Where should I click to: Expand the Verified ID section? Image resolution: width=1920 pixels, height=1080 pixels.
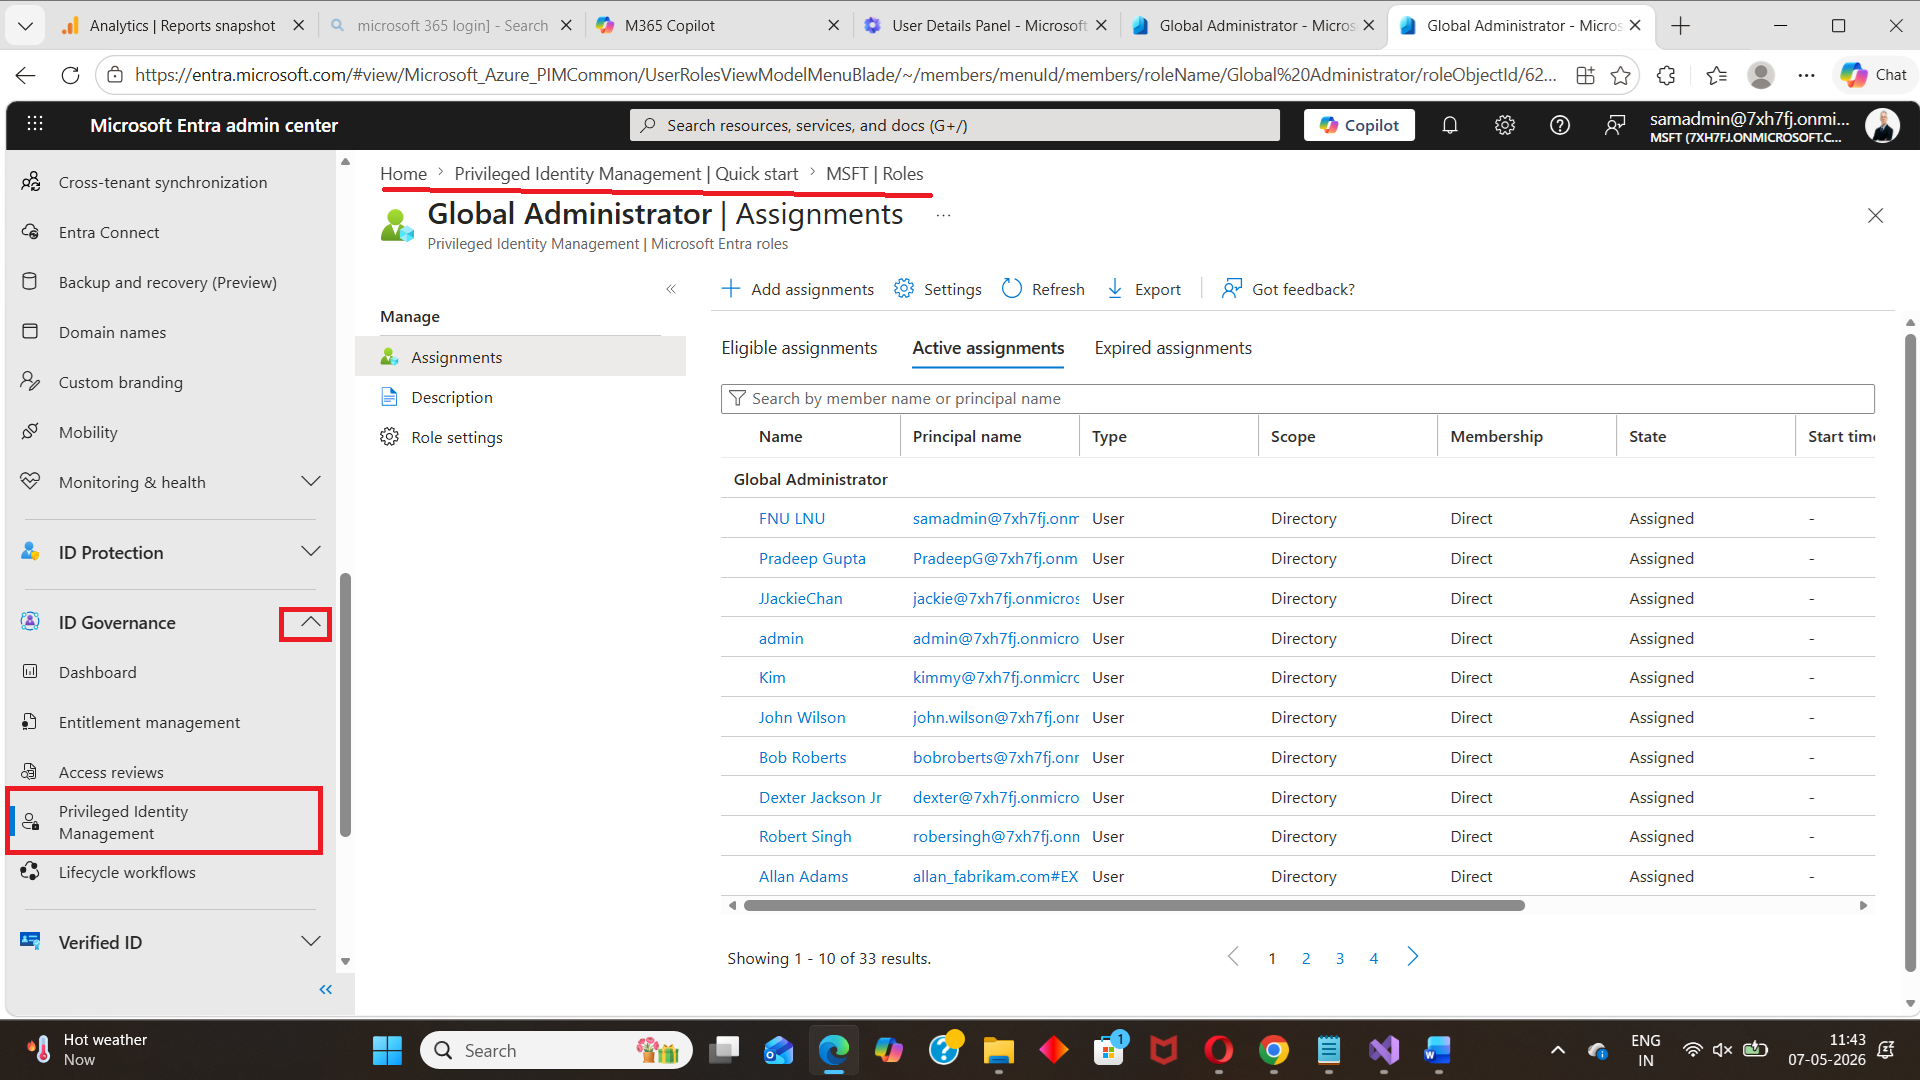point(310,942)
